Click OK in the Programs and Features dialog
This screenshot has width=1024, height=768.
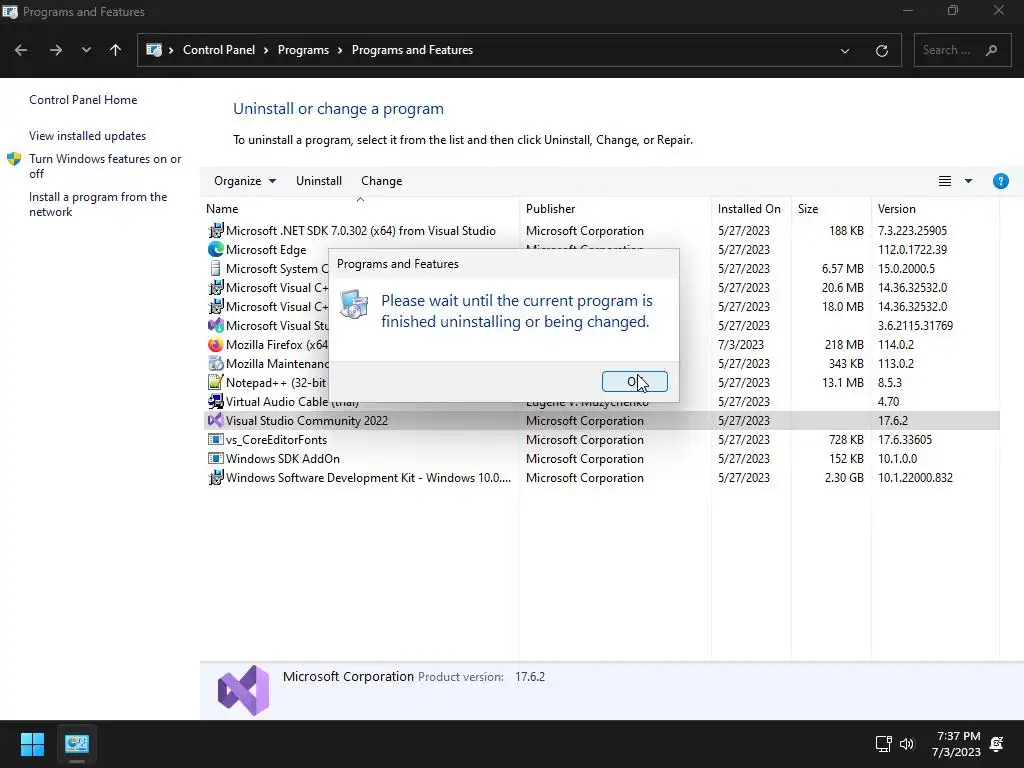(634, 381)
